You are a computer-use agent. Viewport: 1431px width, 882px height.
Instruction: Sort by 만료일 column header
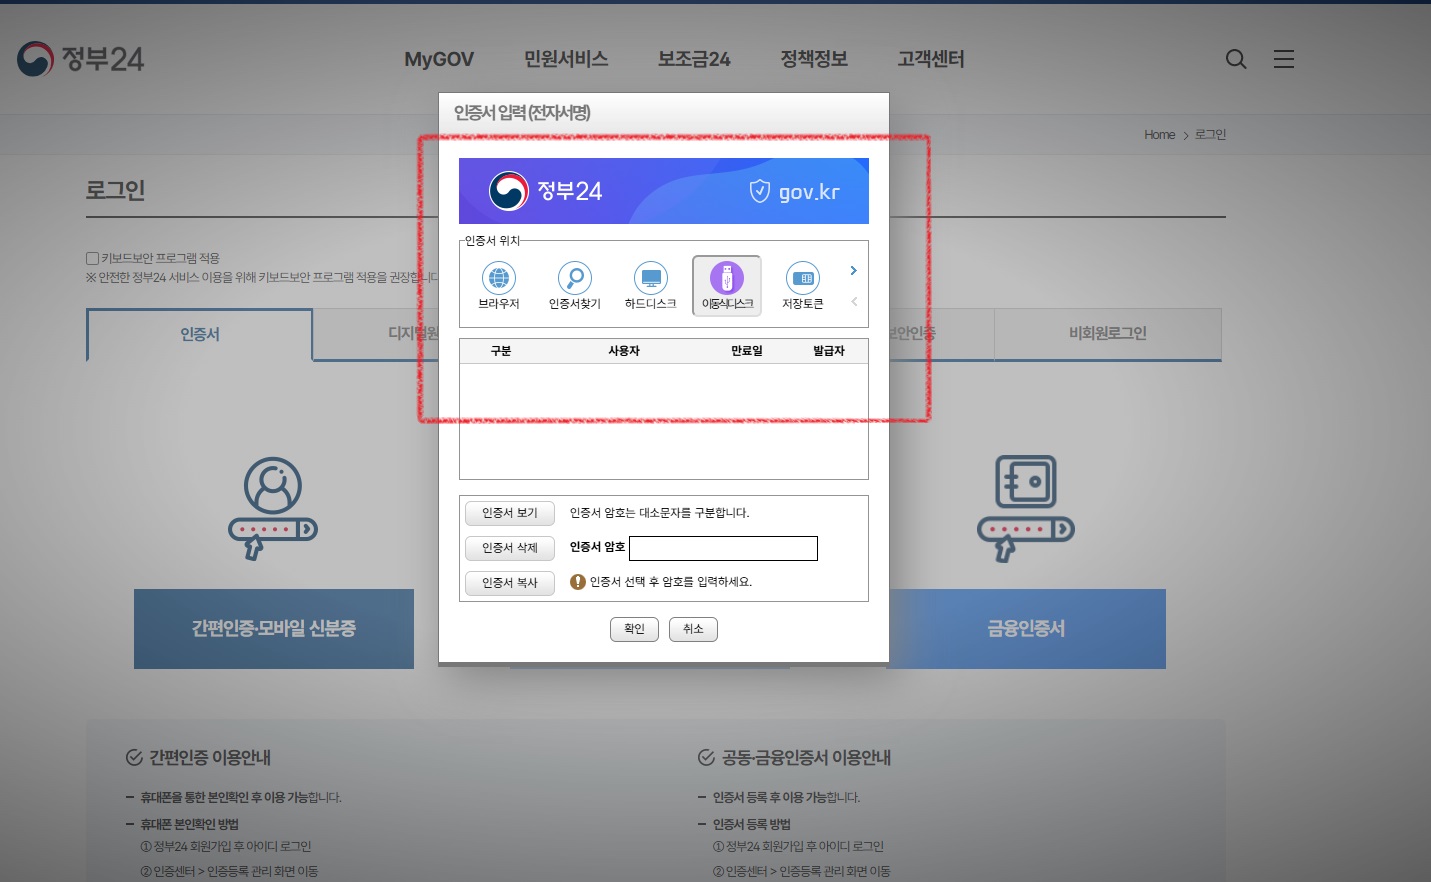747,351
